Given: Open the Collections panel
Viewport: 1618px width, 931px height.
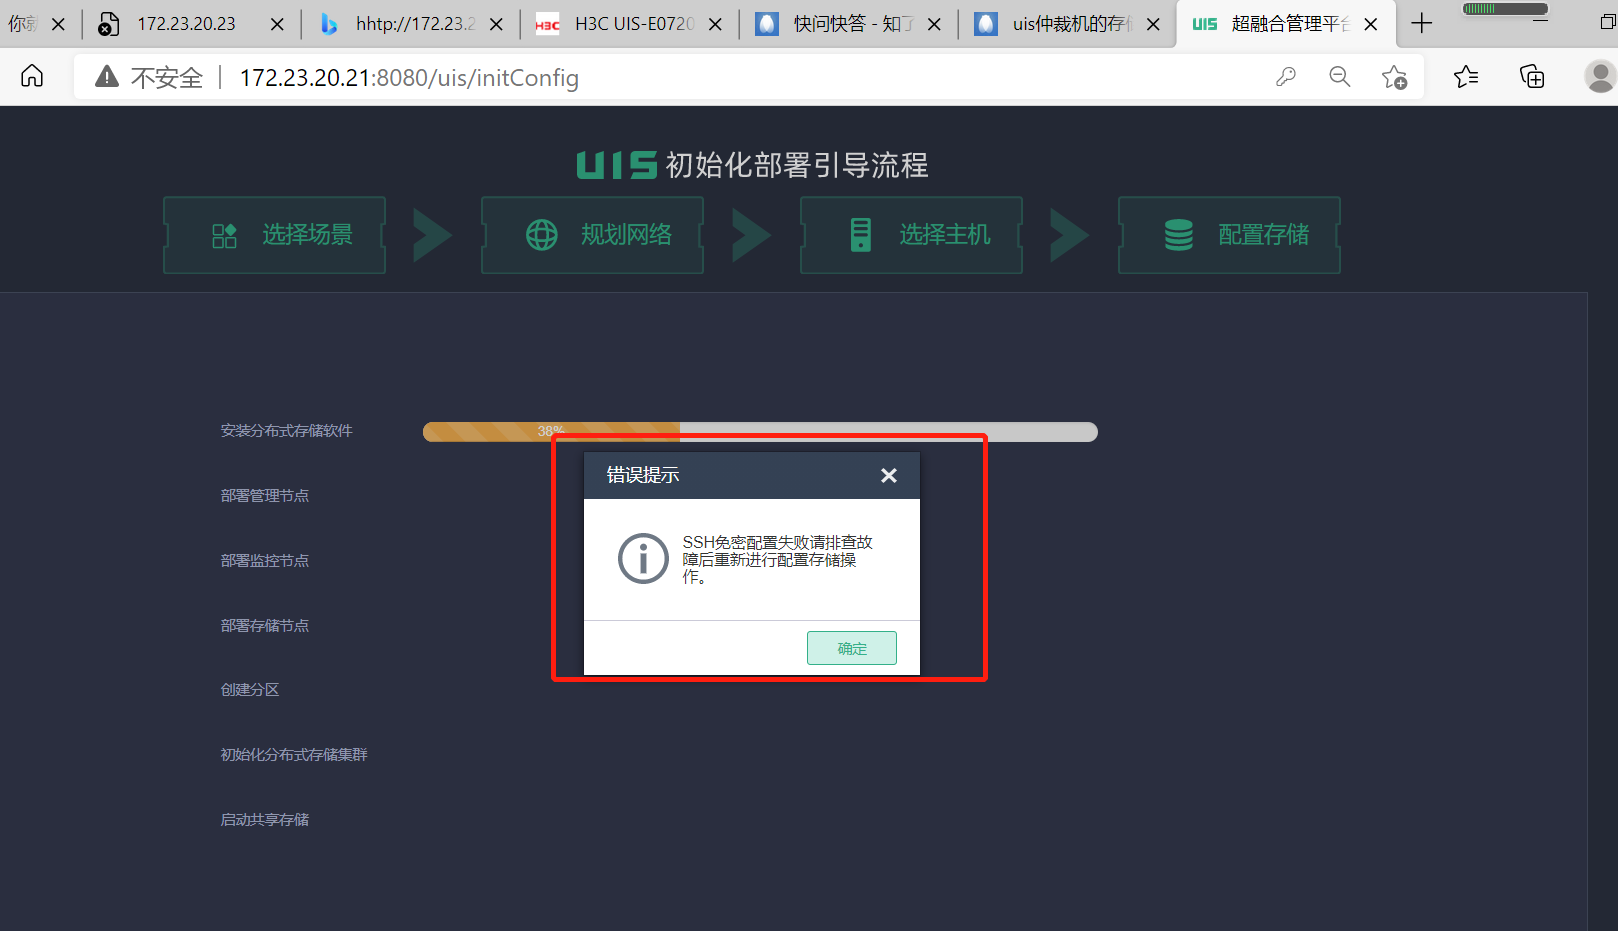Looking at the screenshot, I should tap(1532, 77).
